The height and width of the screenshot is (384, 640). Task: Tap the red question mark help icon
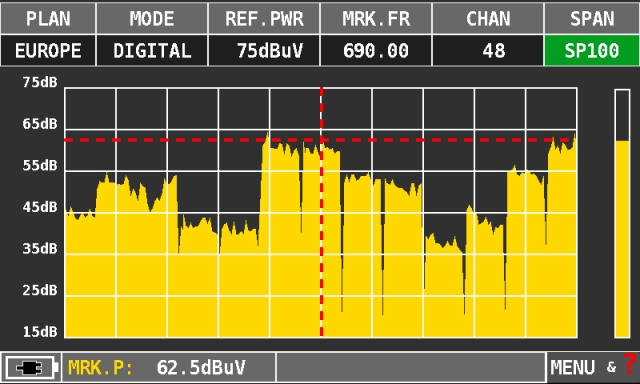pyautogui.click(x=629, y=363)
